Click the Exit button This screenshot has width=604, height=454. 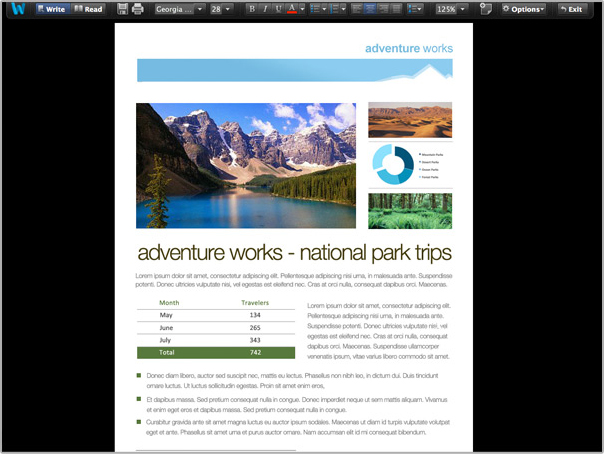click(x=571, y=9)
